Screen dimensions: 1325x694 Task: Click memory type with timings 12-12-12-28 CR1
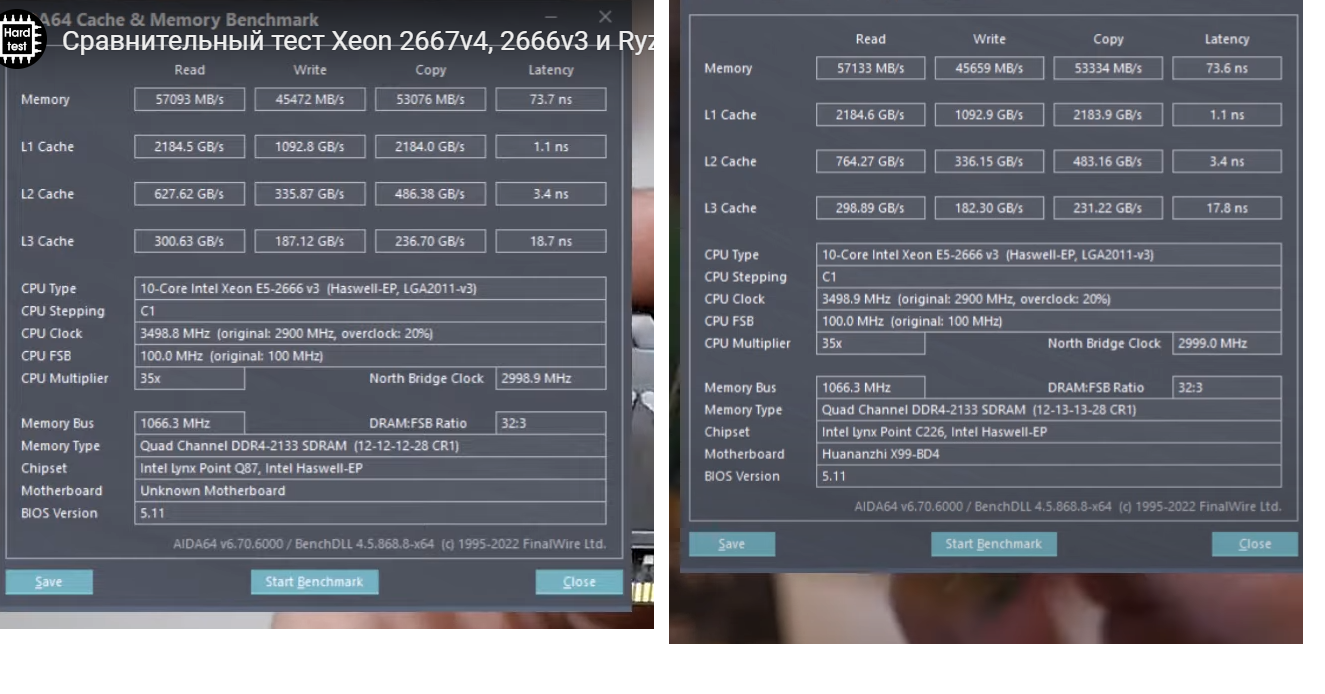(x=370, y=446)
